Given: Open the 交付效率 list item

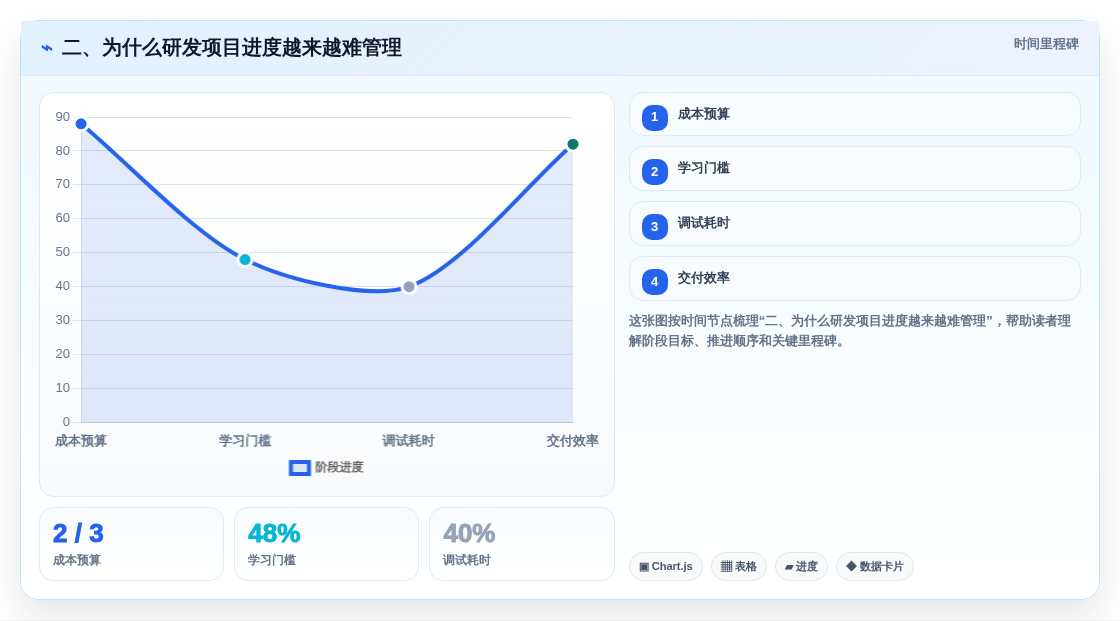Looking at the screenshot, I should click(x=854, y=279).
